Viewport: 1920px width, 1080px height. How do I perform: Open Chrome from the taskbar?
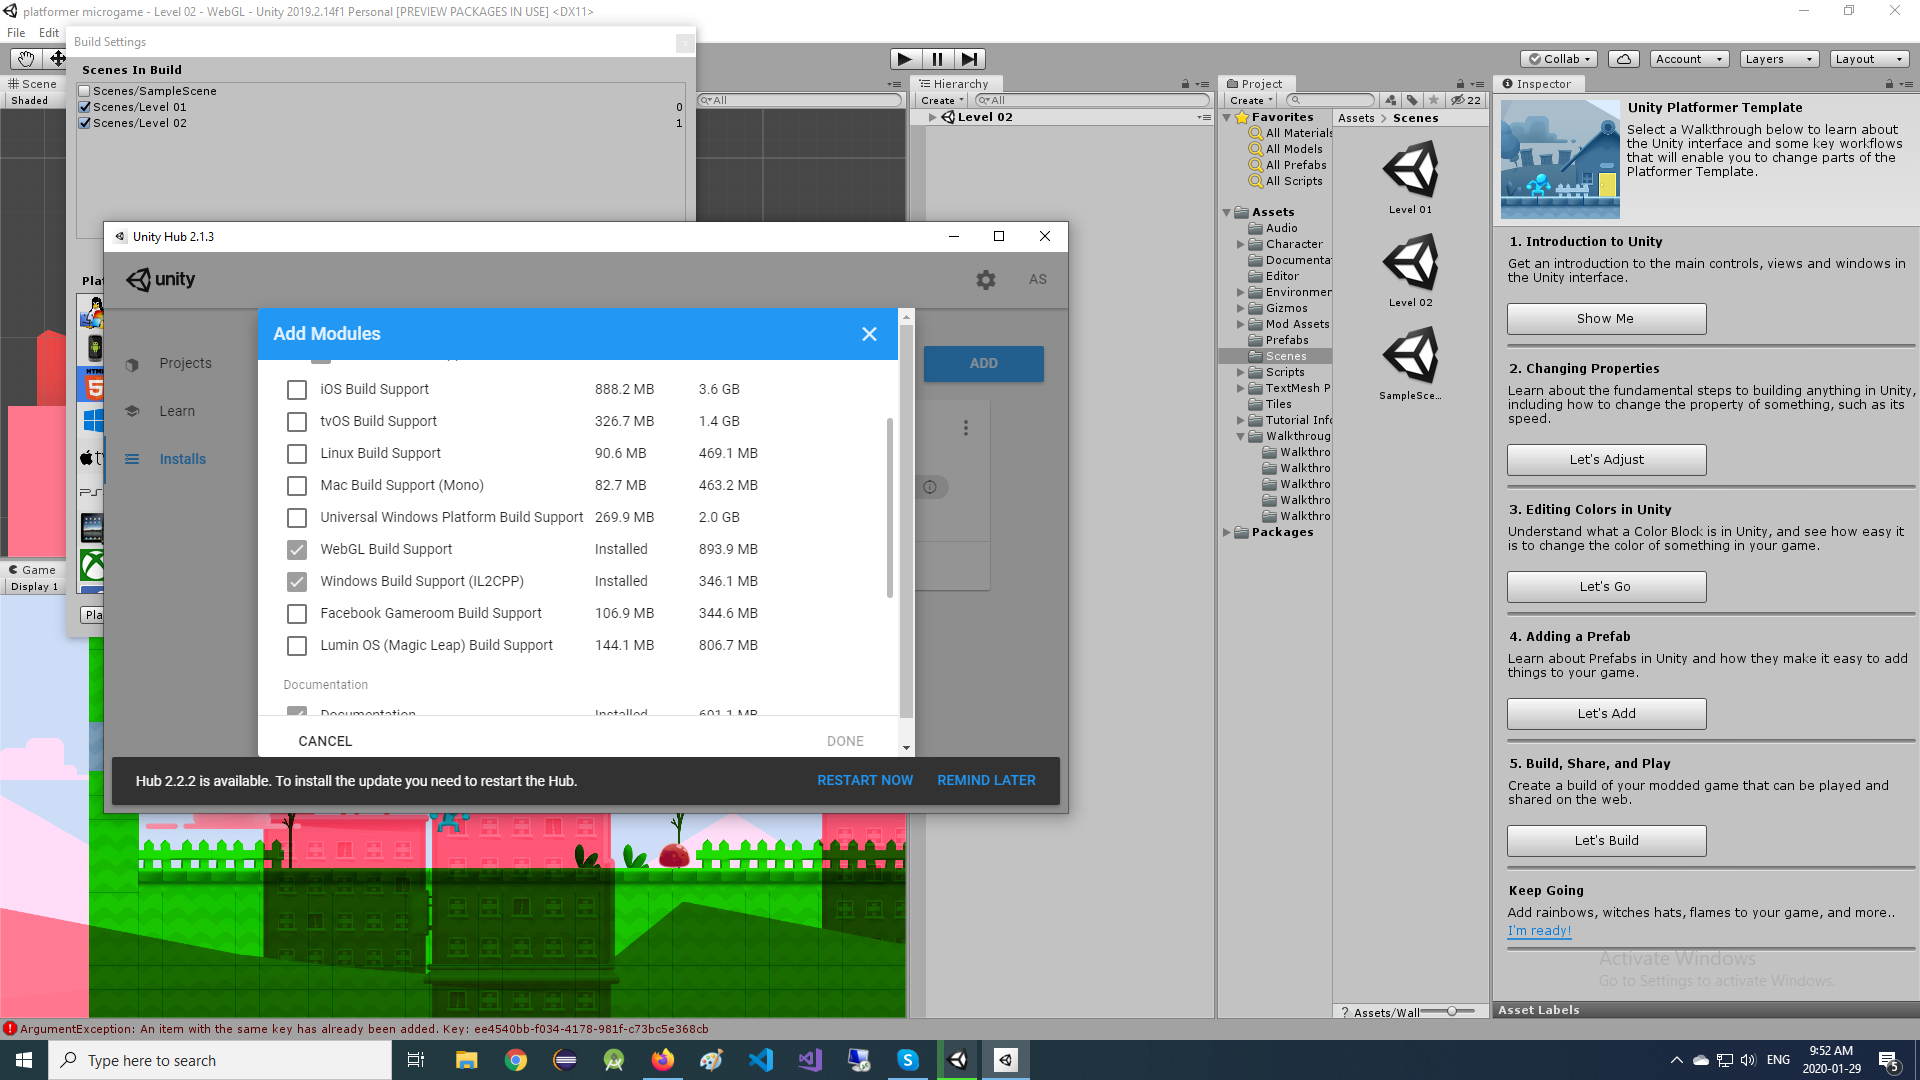516,1060
